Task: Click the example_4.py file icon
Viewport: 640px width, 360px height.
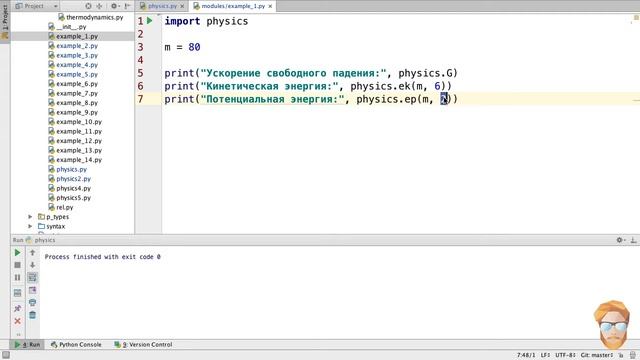Action: 51,65
